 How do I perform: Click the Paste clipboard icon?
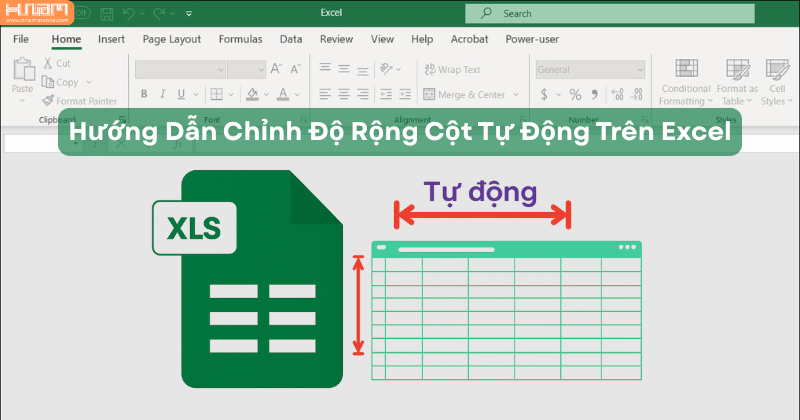pyautogui.click(x=23, y=69)
